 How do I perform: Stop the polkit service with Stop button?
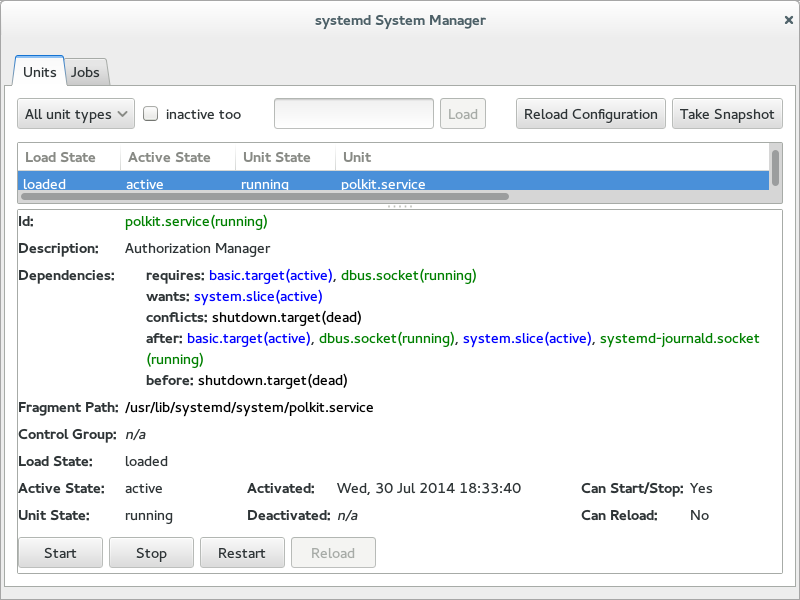[151, 553]
